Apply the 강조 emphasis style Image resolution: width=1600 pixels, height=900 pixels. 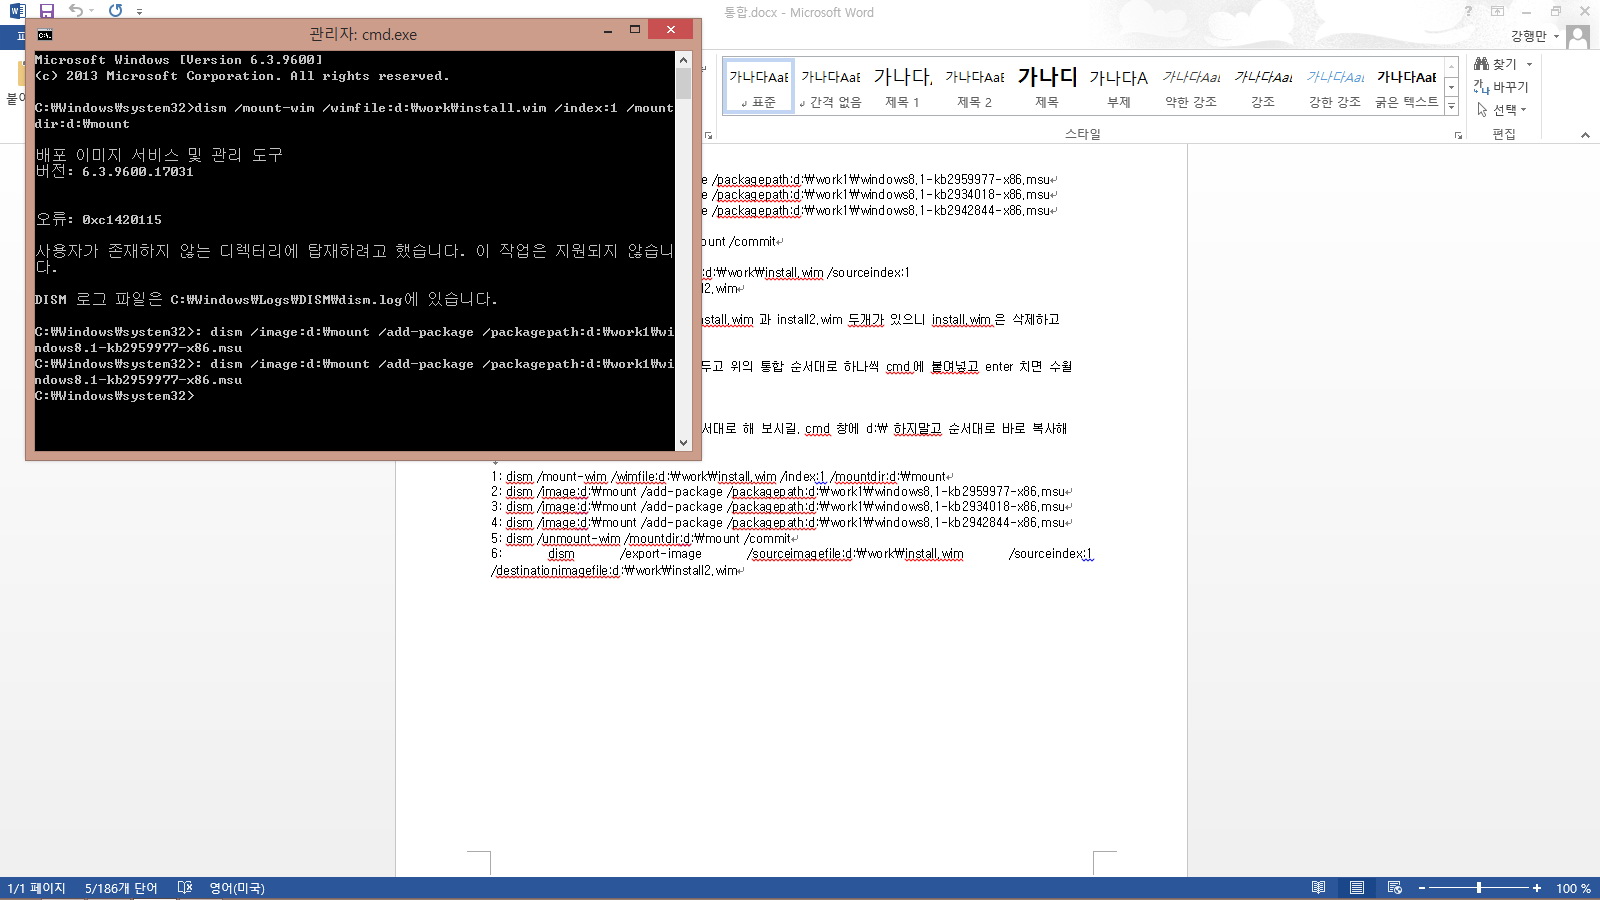(x=1262, y=86)
